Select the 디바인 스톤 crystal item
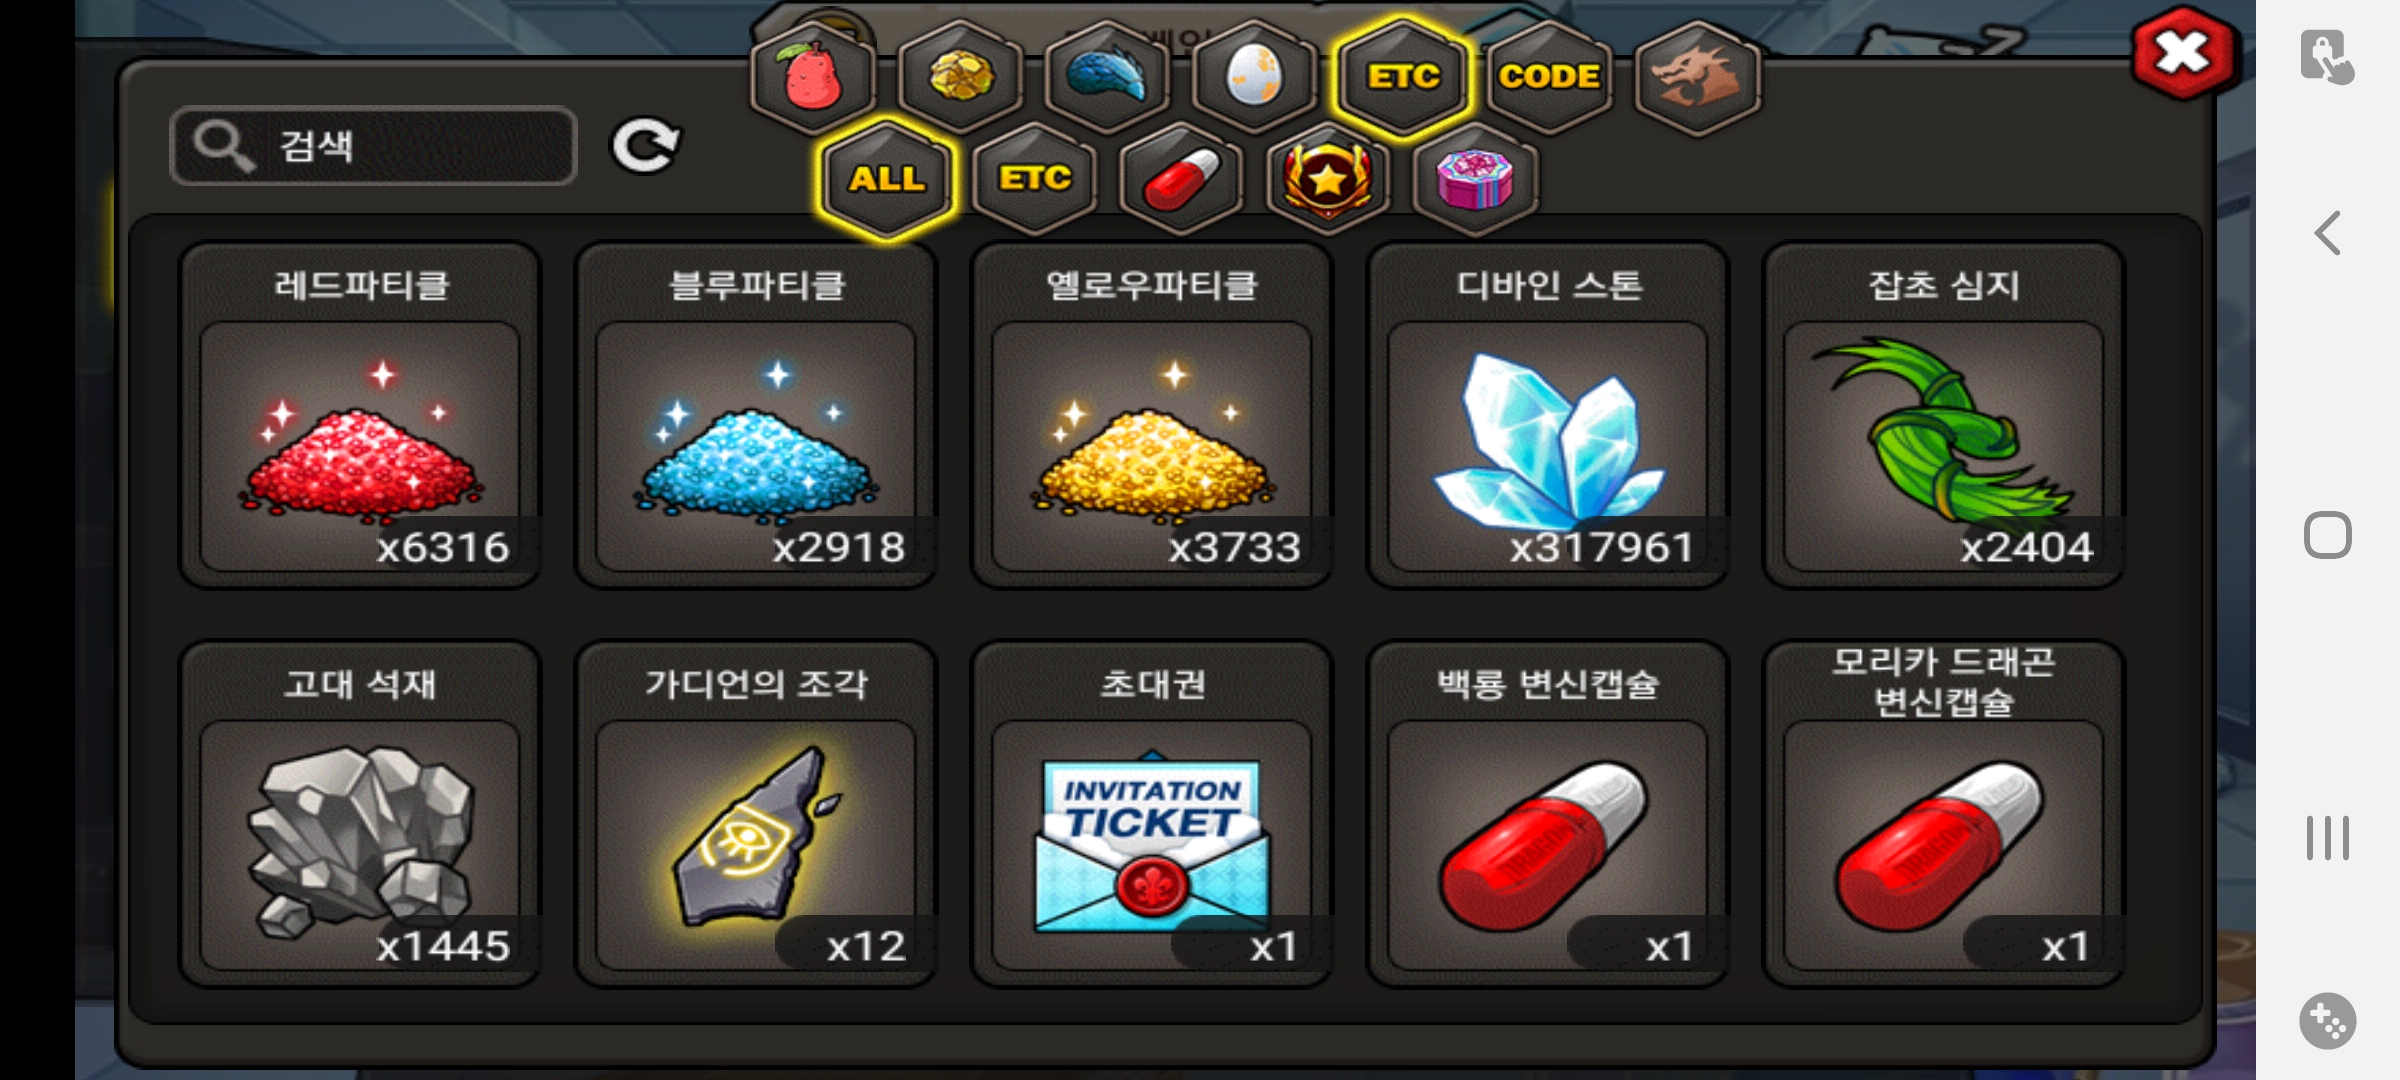The image size is (2400, 1080). (1547, 415)
